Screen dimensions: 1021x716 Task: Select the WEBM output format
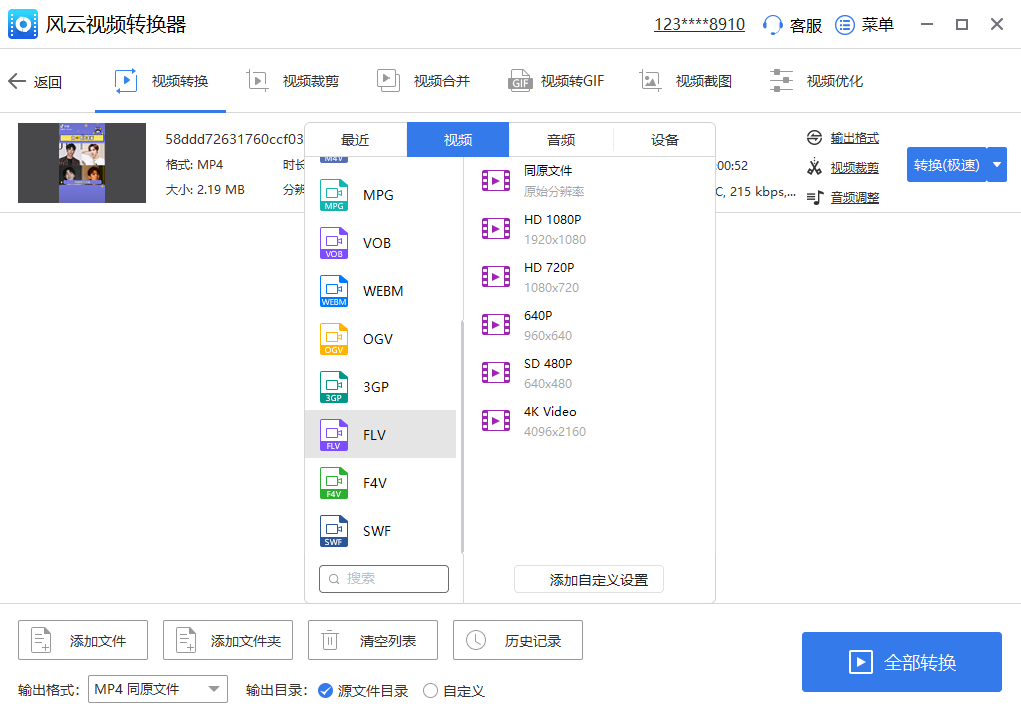point(382,291)
